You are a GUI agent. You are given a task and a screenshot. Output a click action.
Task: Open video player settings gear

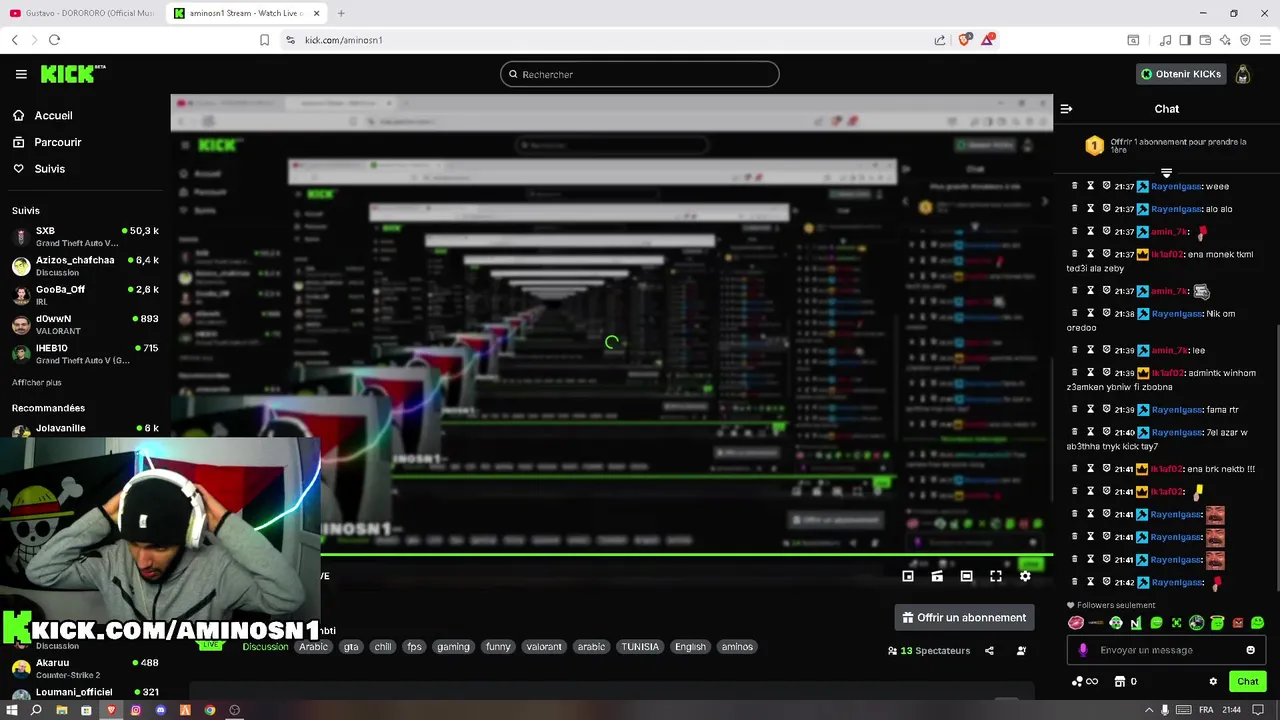1025,576
